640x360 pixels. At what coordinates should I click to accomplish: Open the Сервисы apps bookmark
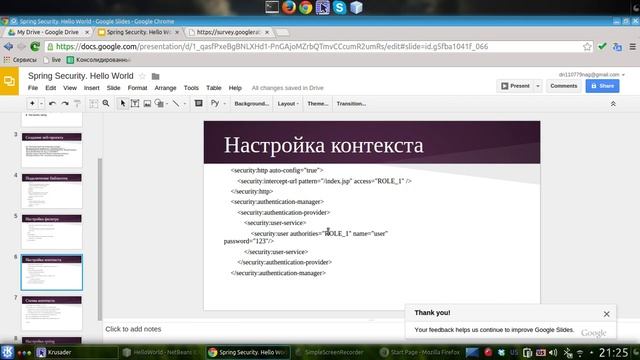pos(20,60)
